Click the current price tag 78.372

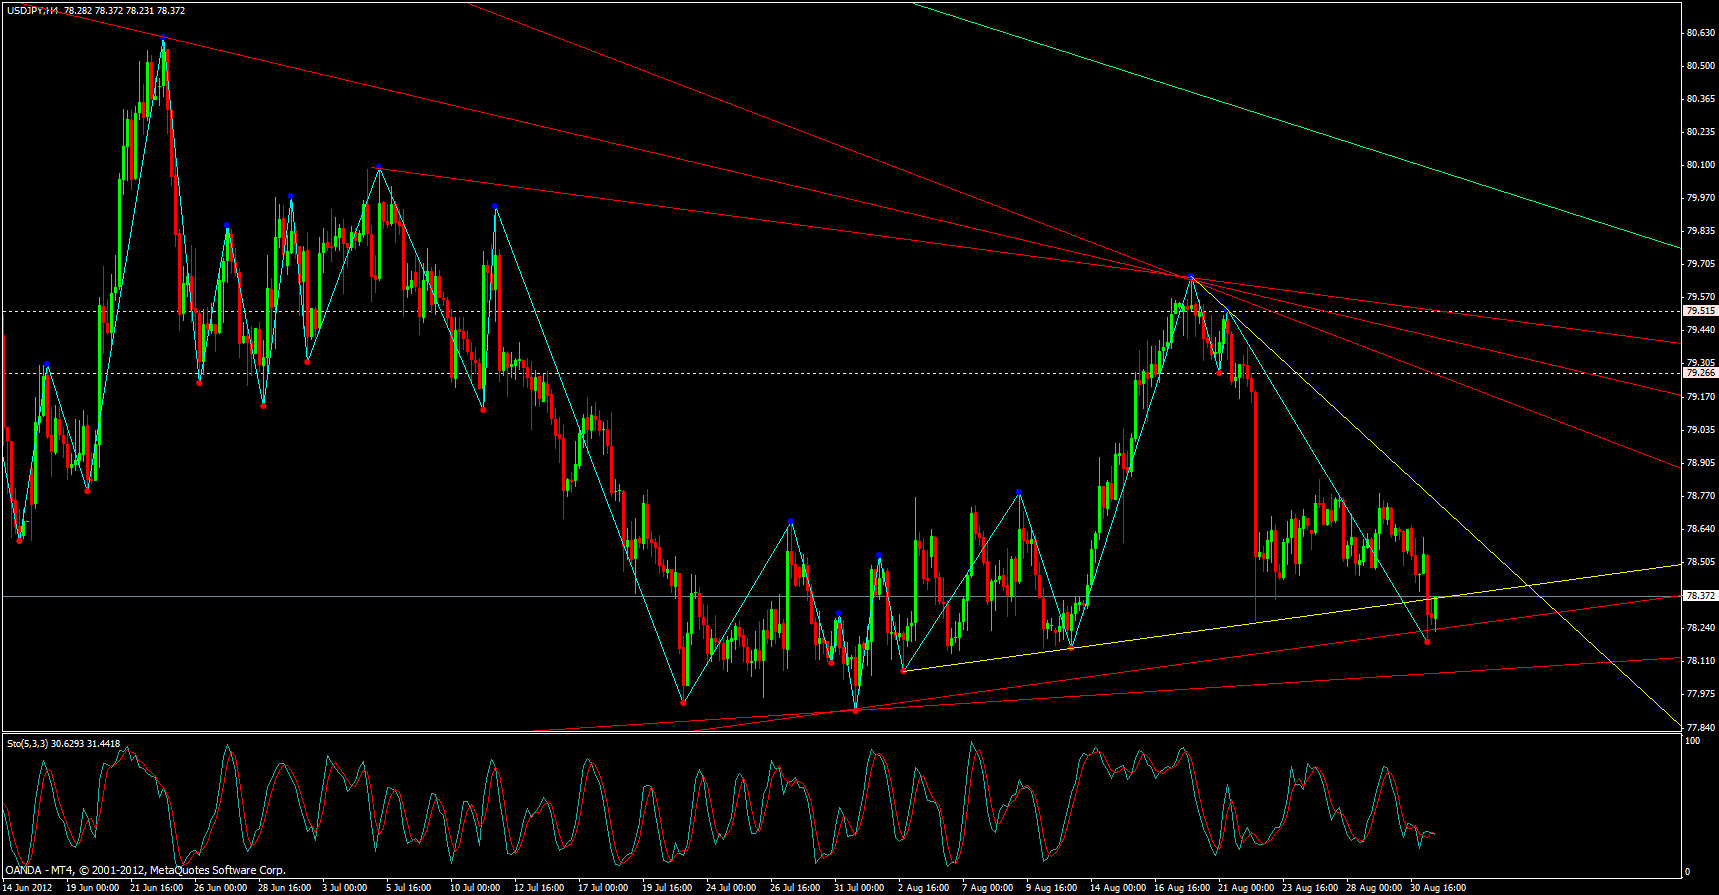(x=1700, y=595)
